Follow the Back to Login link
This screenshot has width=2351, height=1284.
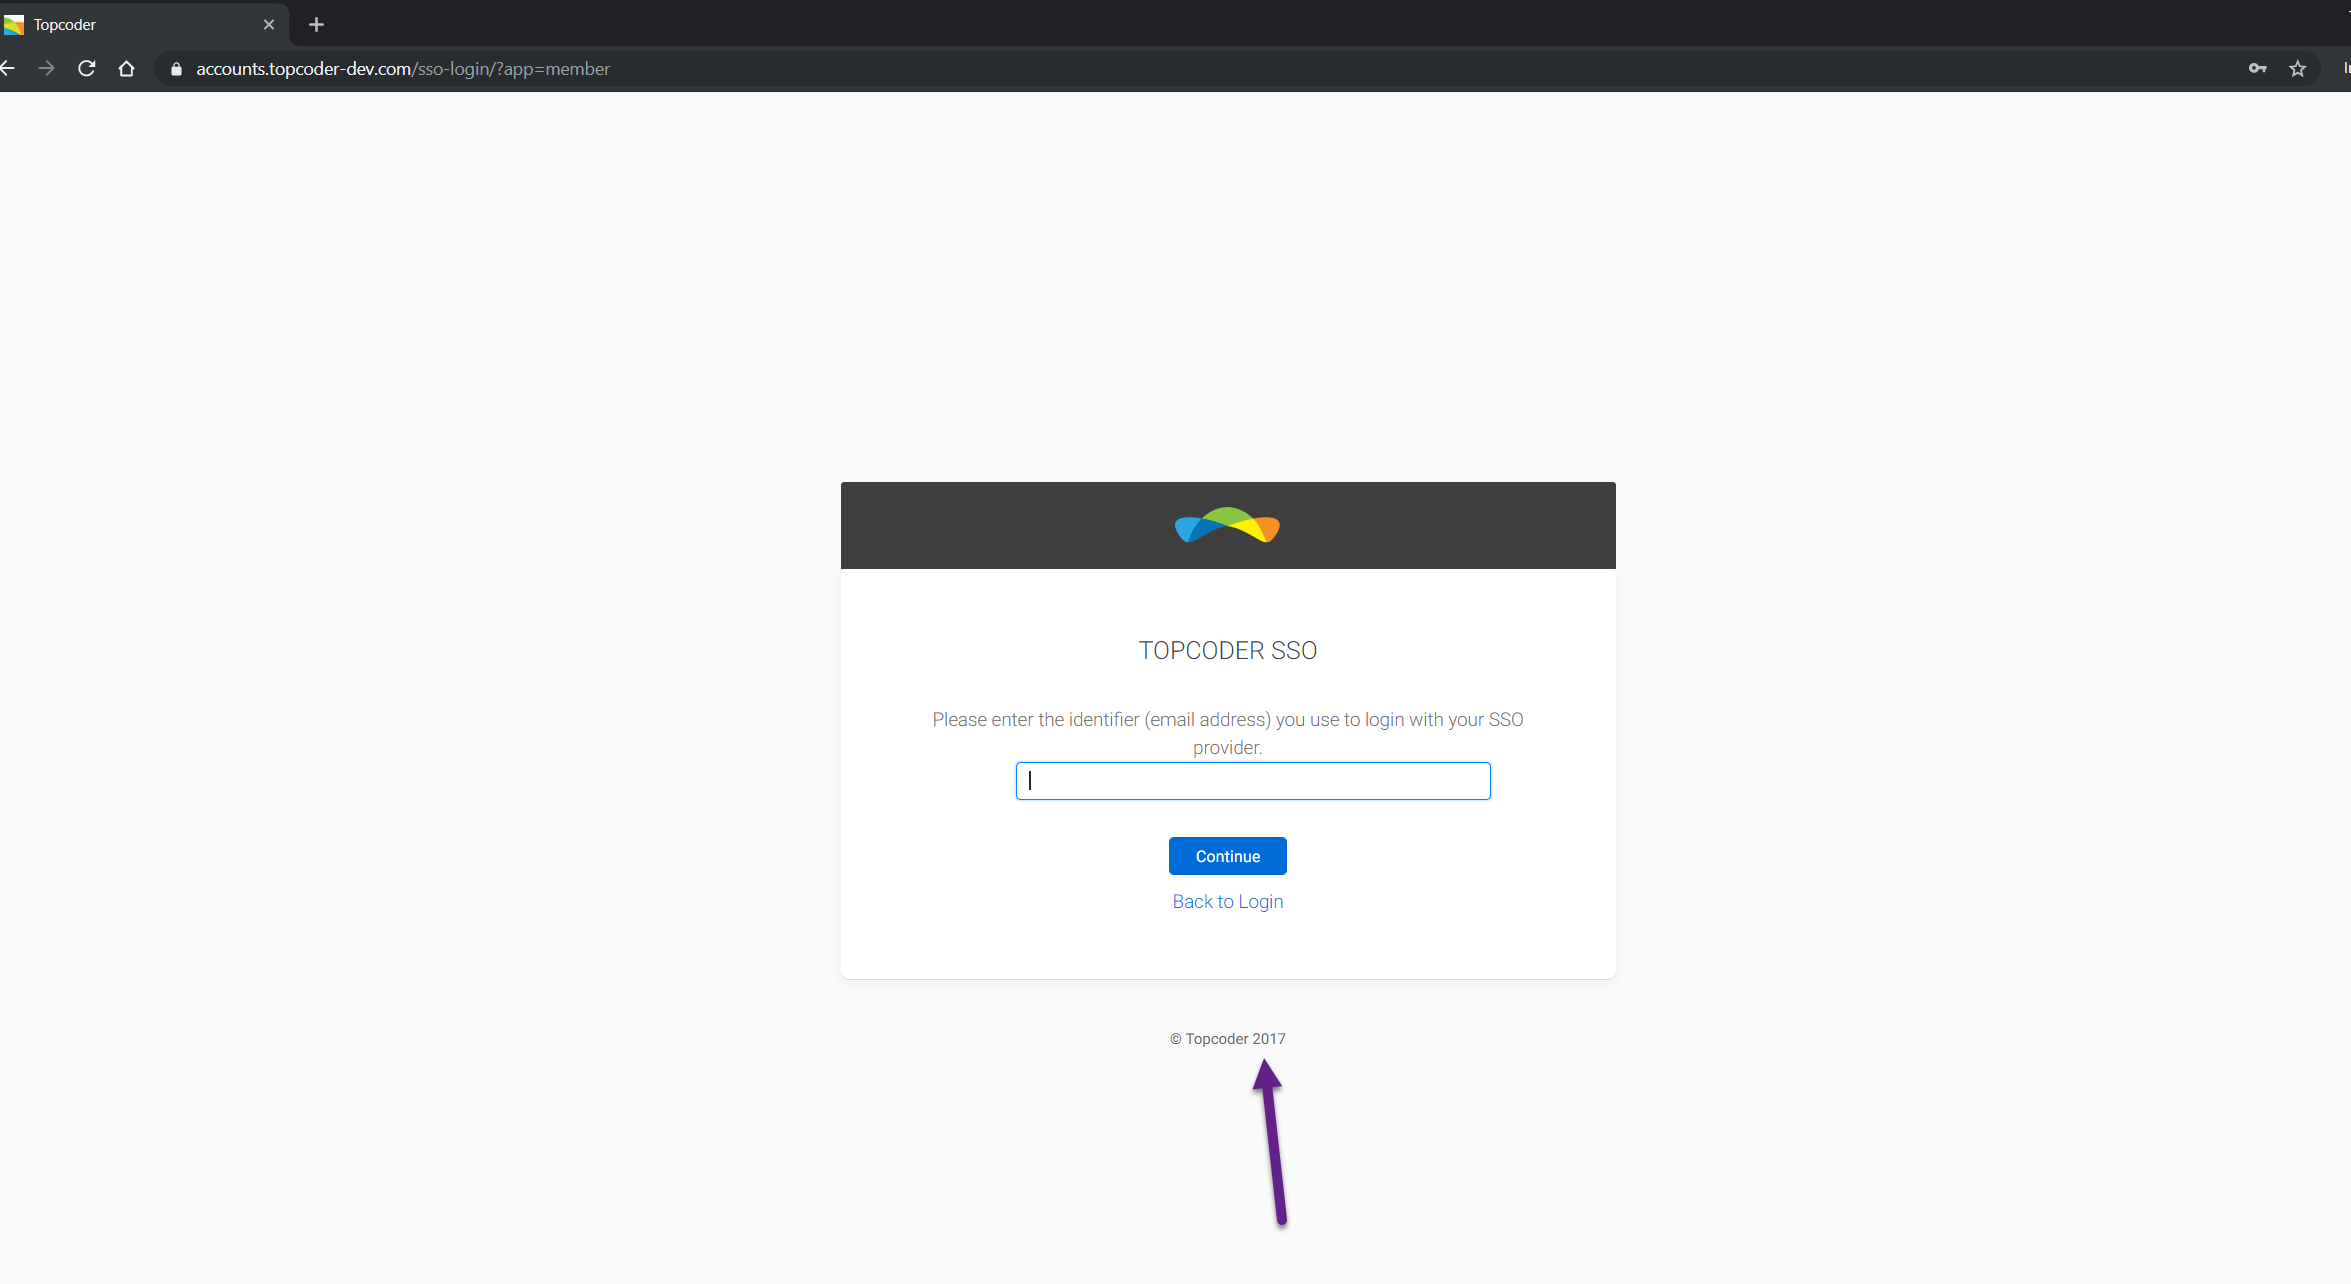point(1227,902)
